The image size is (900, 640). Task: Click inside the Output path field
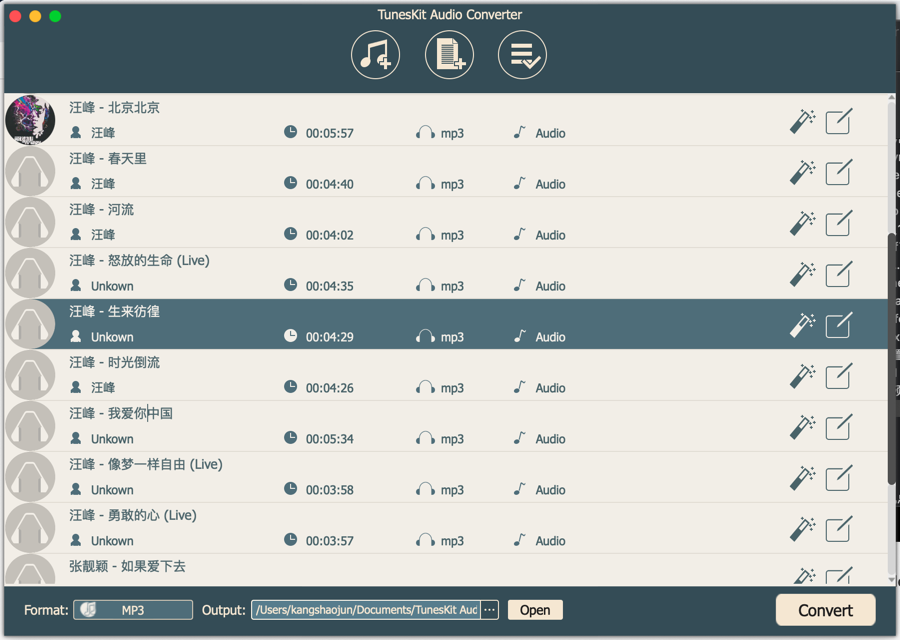[370, 609]
